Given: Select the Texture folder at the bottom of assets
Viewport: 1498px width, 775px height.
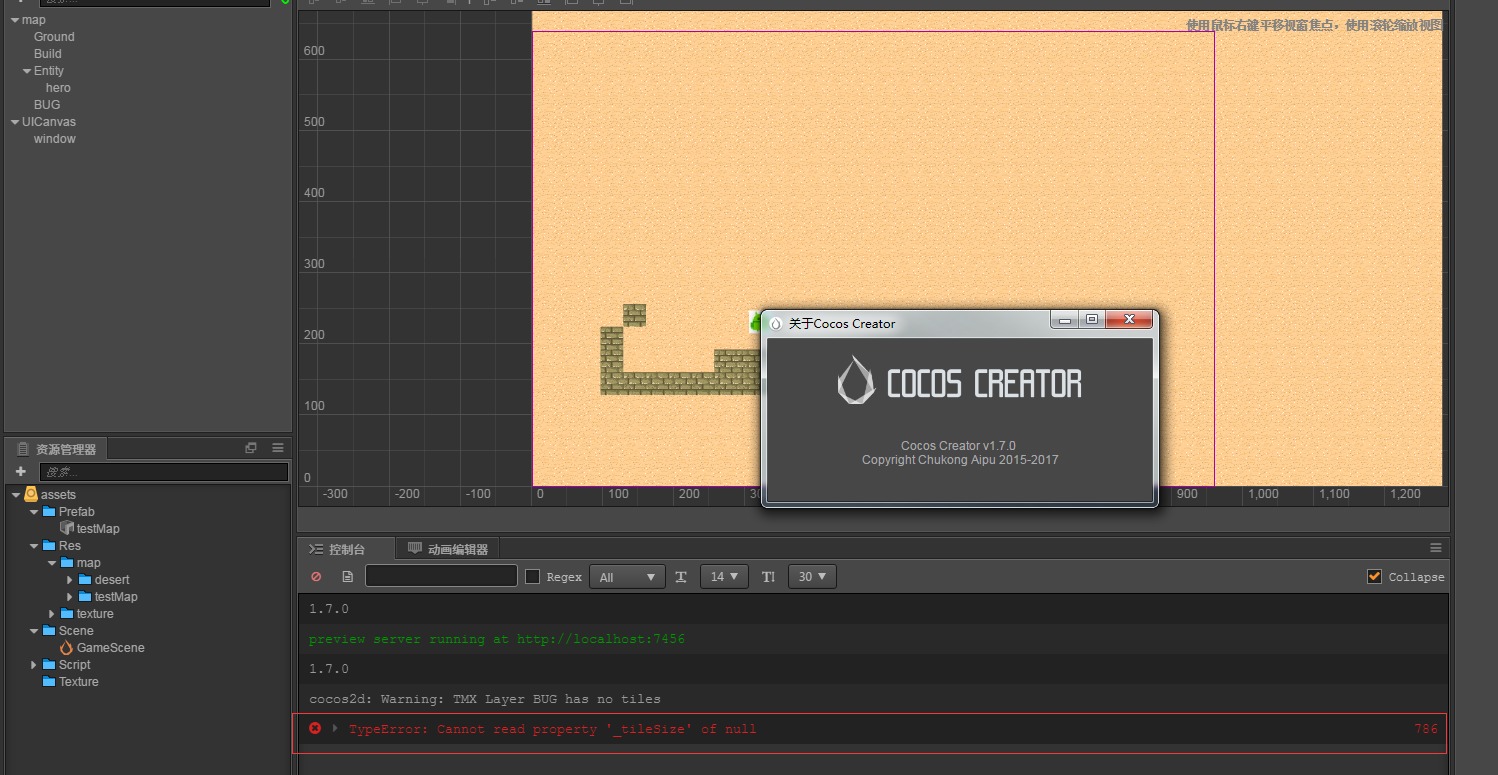Looking at the screenshot, I should pyautogui.click(x=70, y=682).
